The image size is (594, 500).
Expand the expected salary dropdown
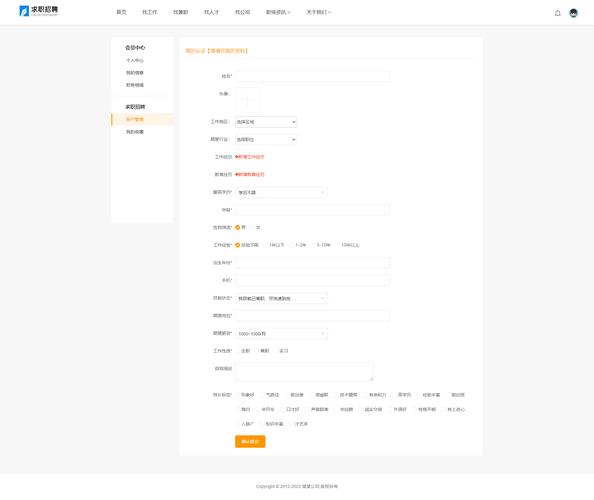[x=281, y=334]
